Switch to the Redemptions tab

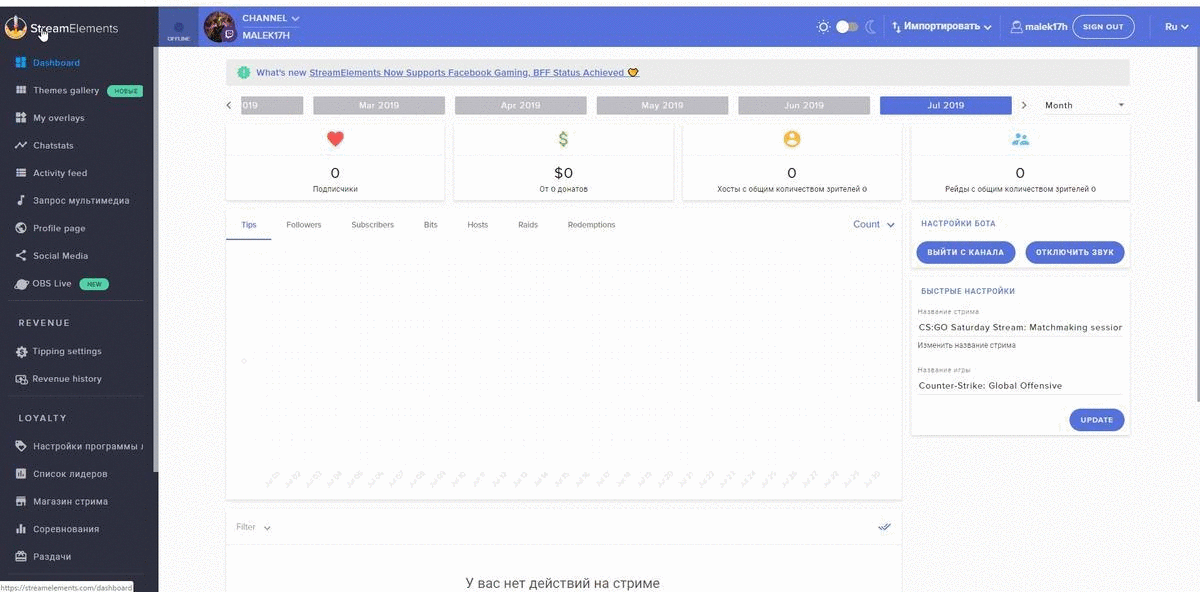591,225
